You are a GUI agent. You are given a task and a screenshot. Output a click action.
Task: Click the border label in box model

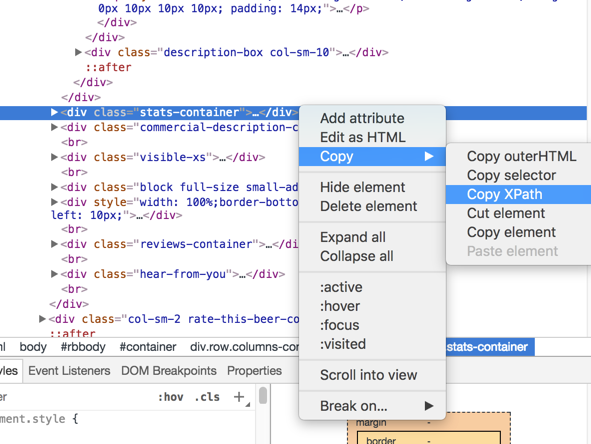pyautogui.click(x=381, y=440)
